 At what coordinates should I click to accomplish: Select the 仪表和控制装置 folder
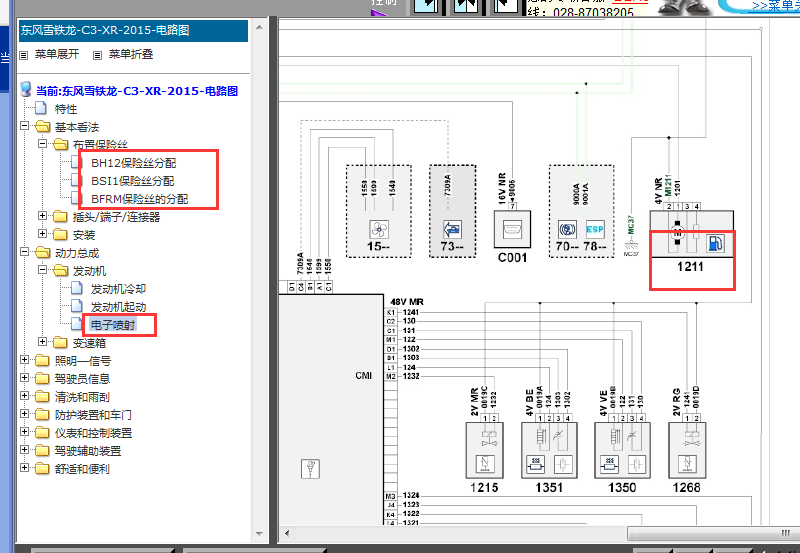[x=93, y=433]
